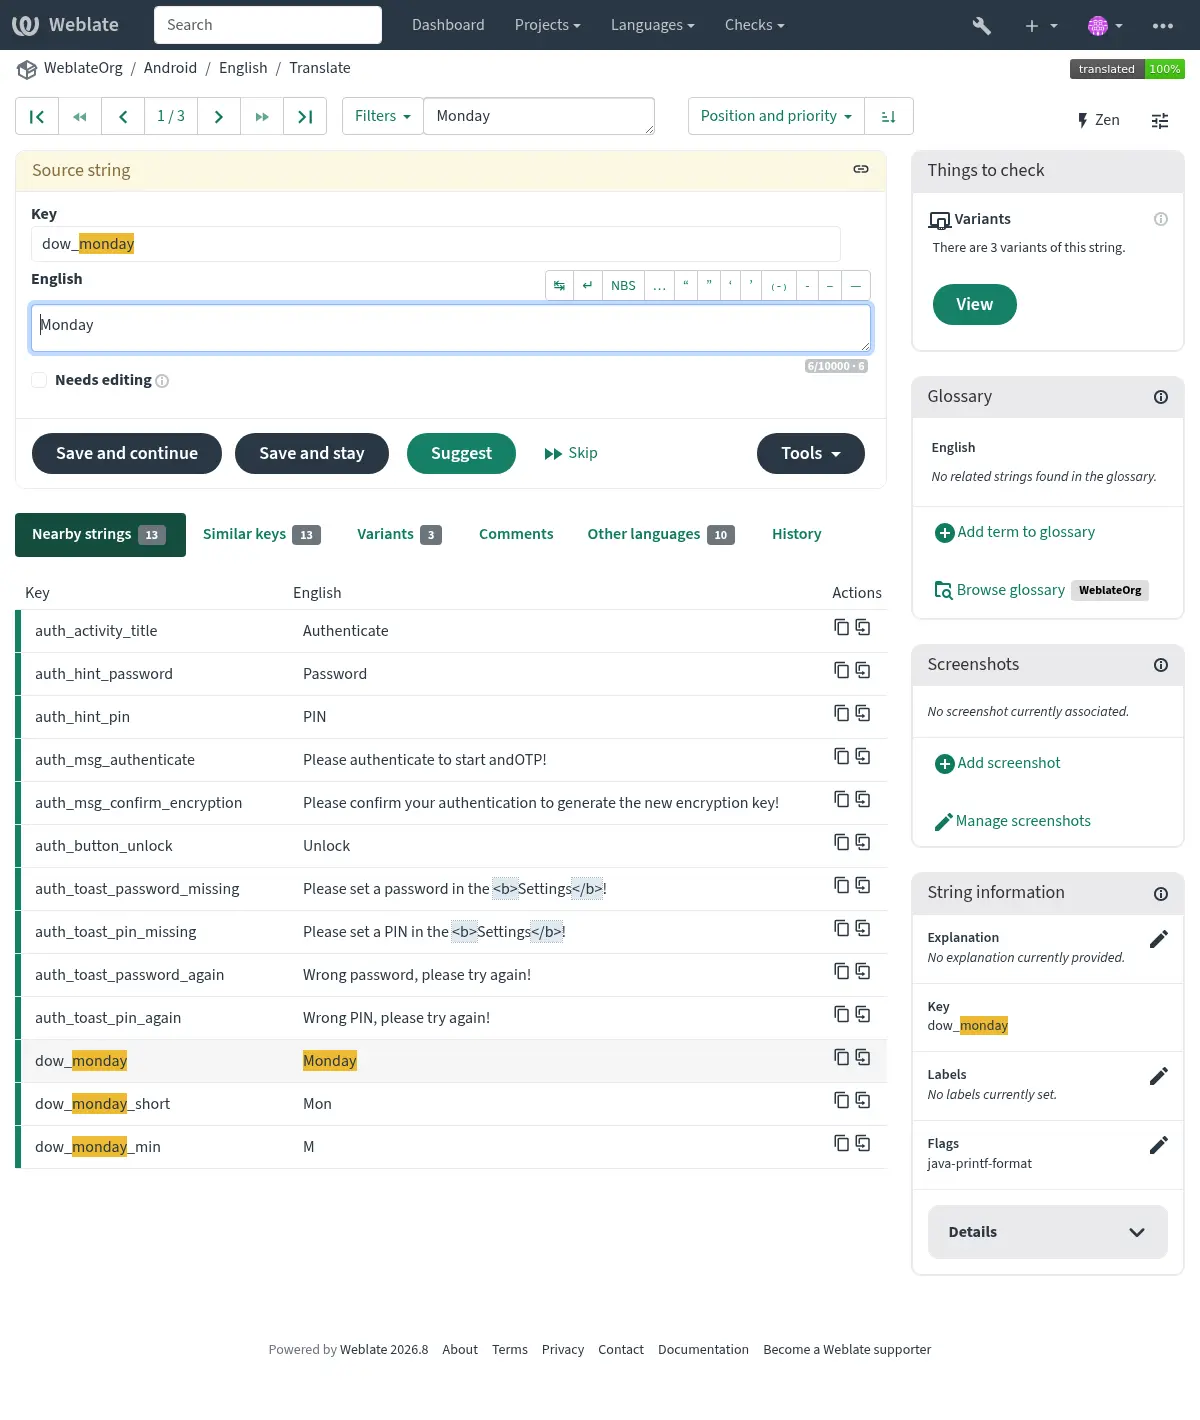Switch to the Variants tab
Viewport: 1200px width, 1420px height.
(399, 535)
